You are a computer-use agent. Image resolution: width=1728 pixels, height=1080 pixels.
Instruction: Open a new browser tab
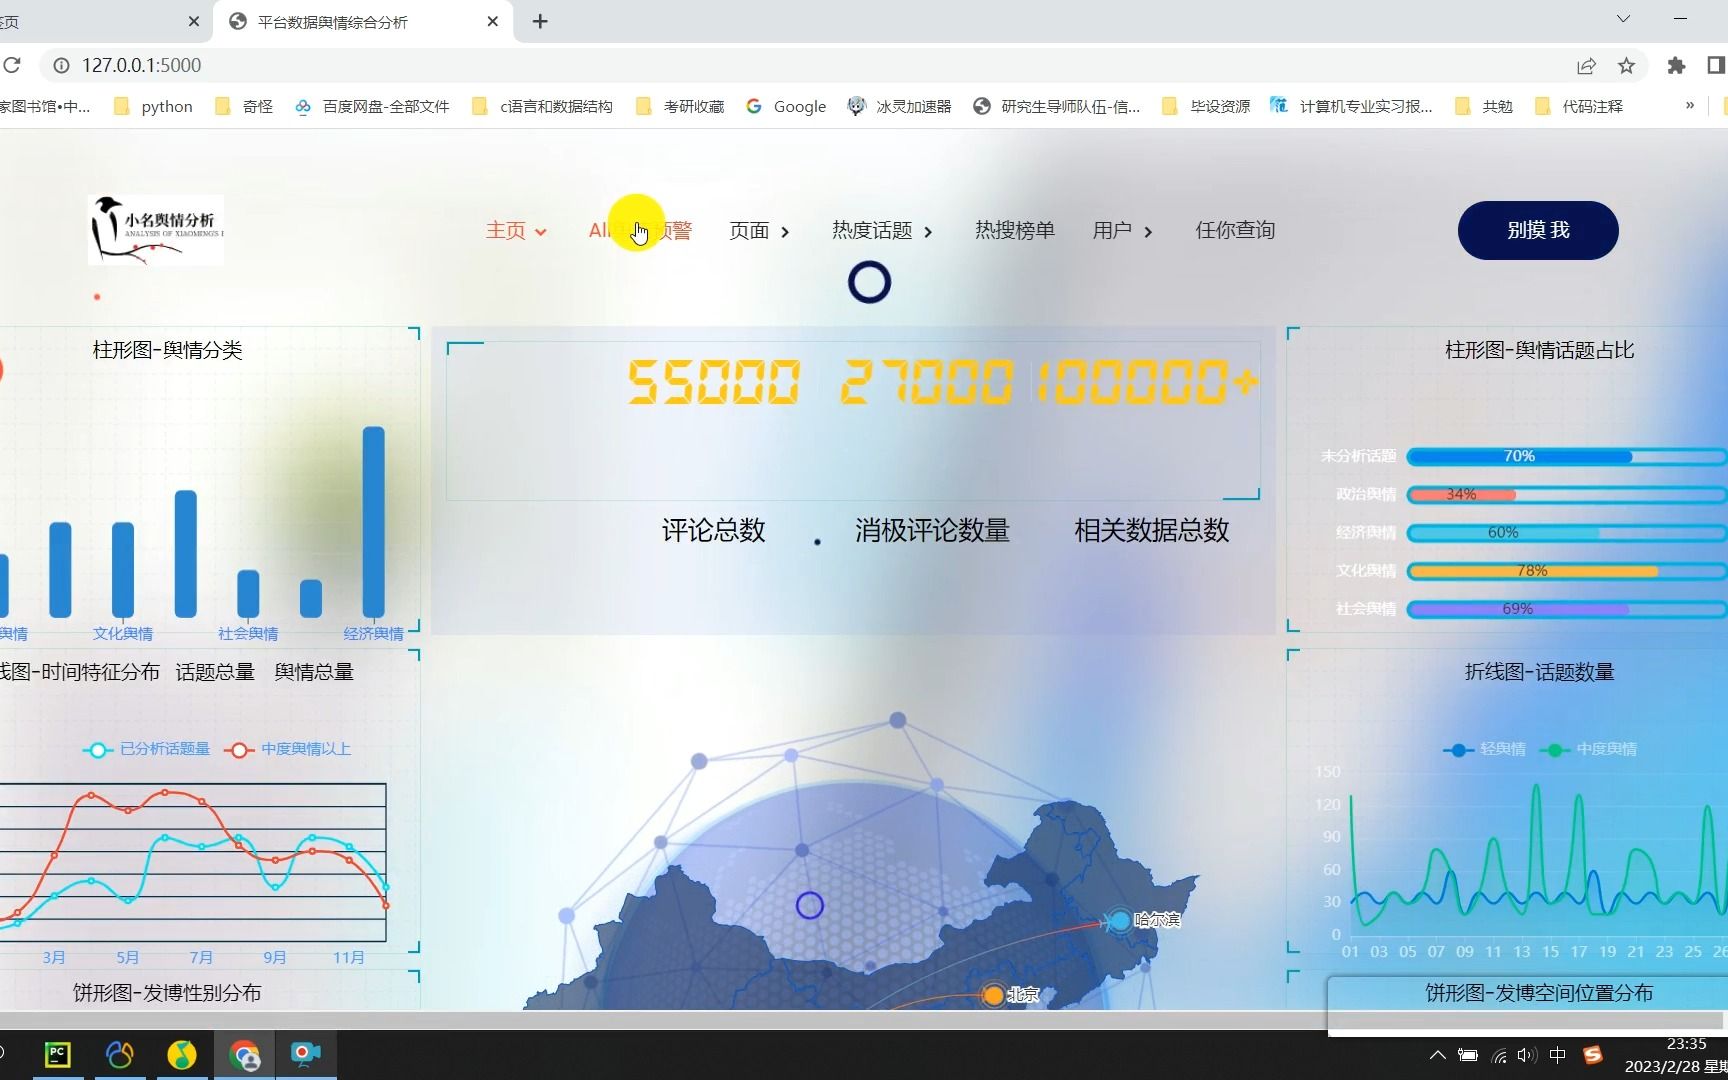point(540,21)
